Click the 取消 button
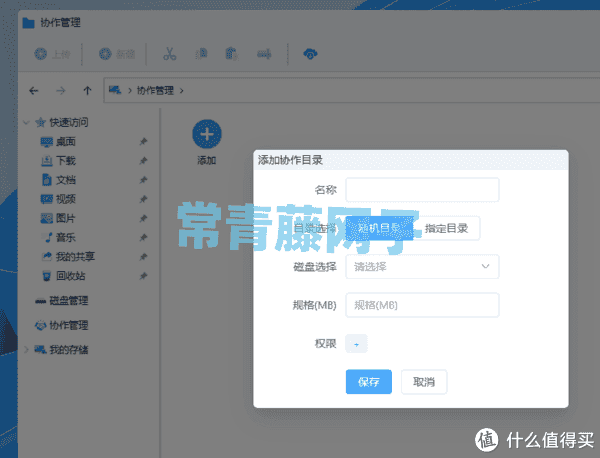 (x=424, y=382)
